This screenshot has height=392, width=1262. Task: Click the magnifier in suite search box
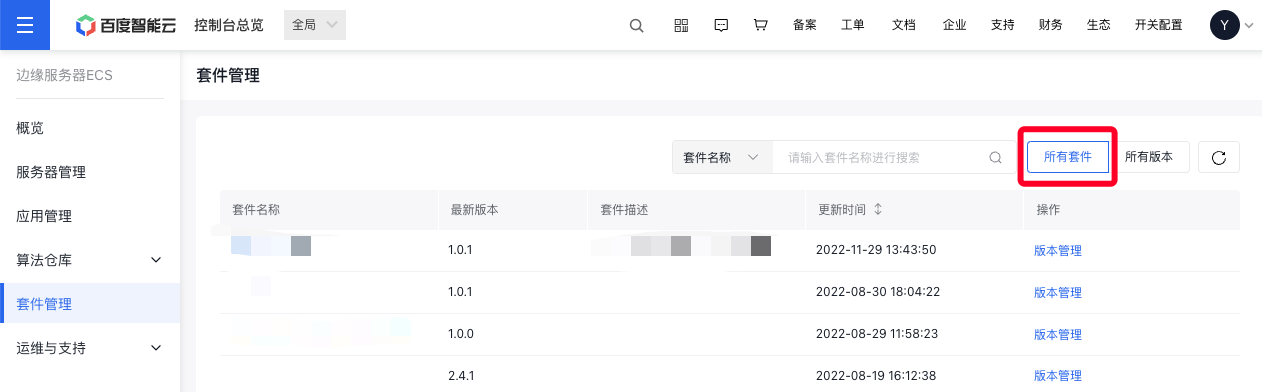click(995, 158)
